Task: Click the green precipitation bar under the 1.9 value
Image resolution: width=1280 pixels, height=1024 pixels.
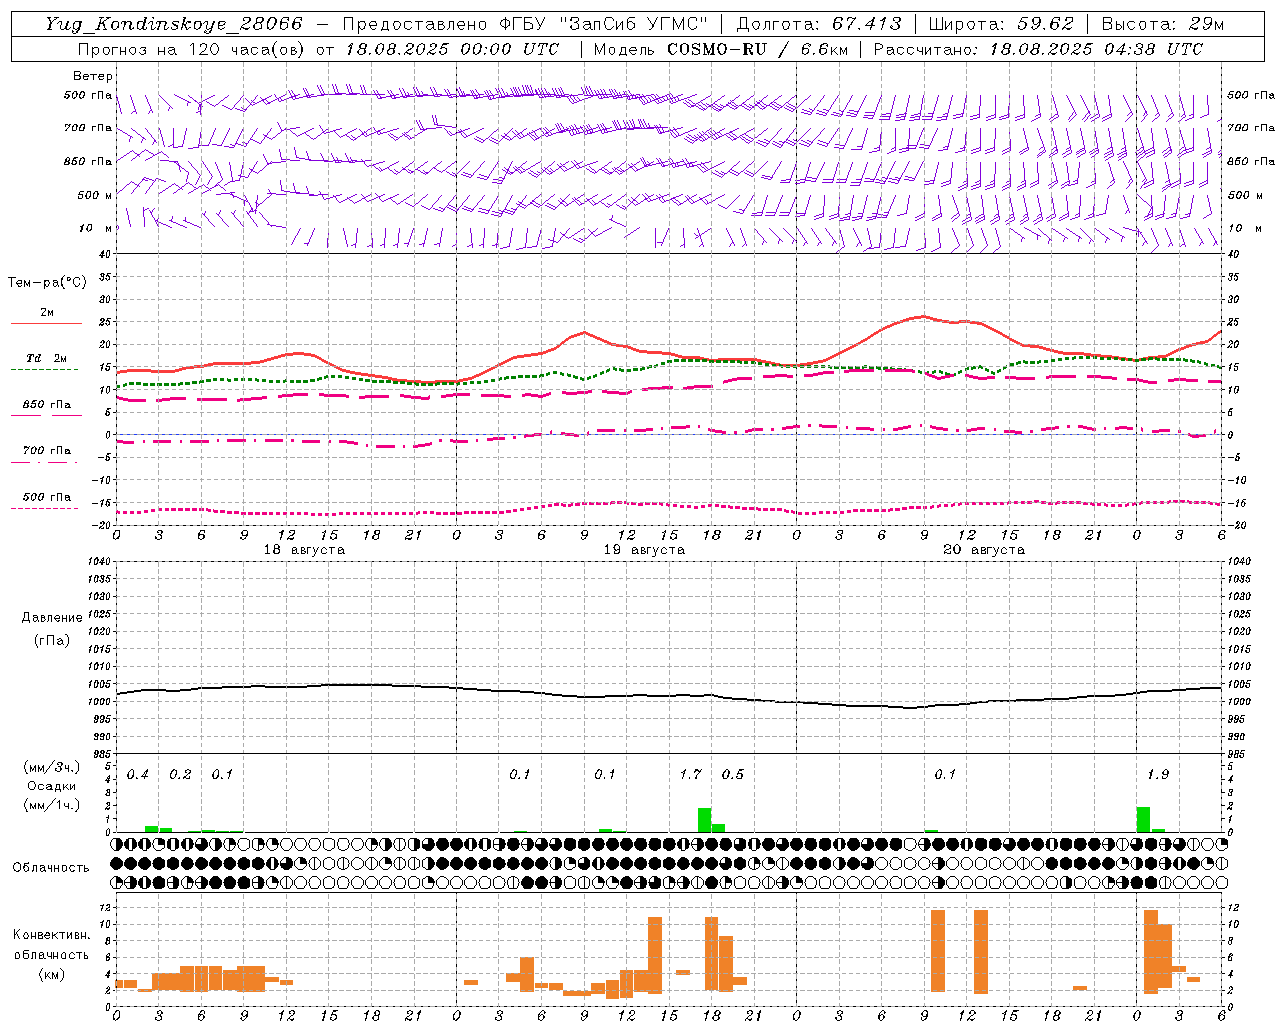Action: pyautogui.click(x=1143, y=819)
